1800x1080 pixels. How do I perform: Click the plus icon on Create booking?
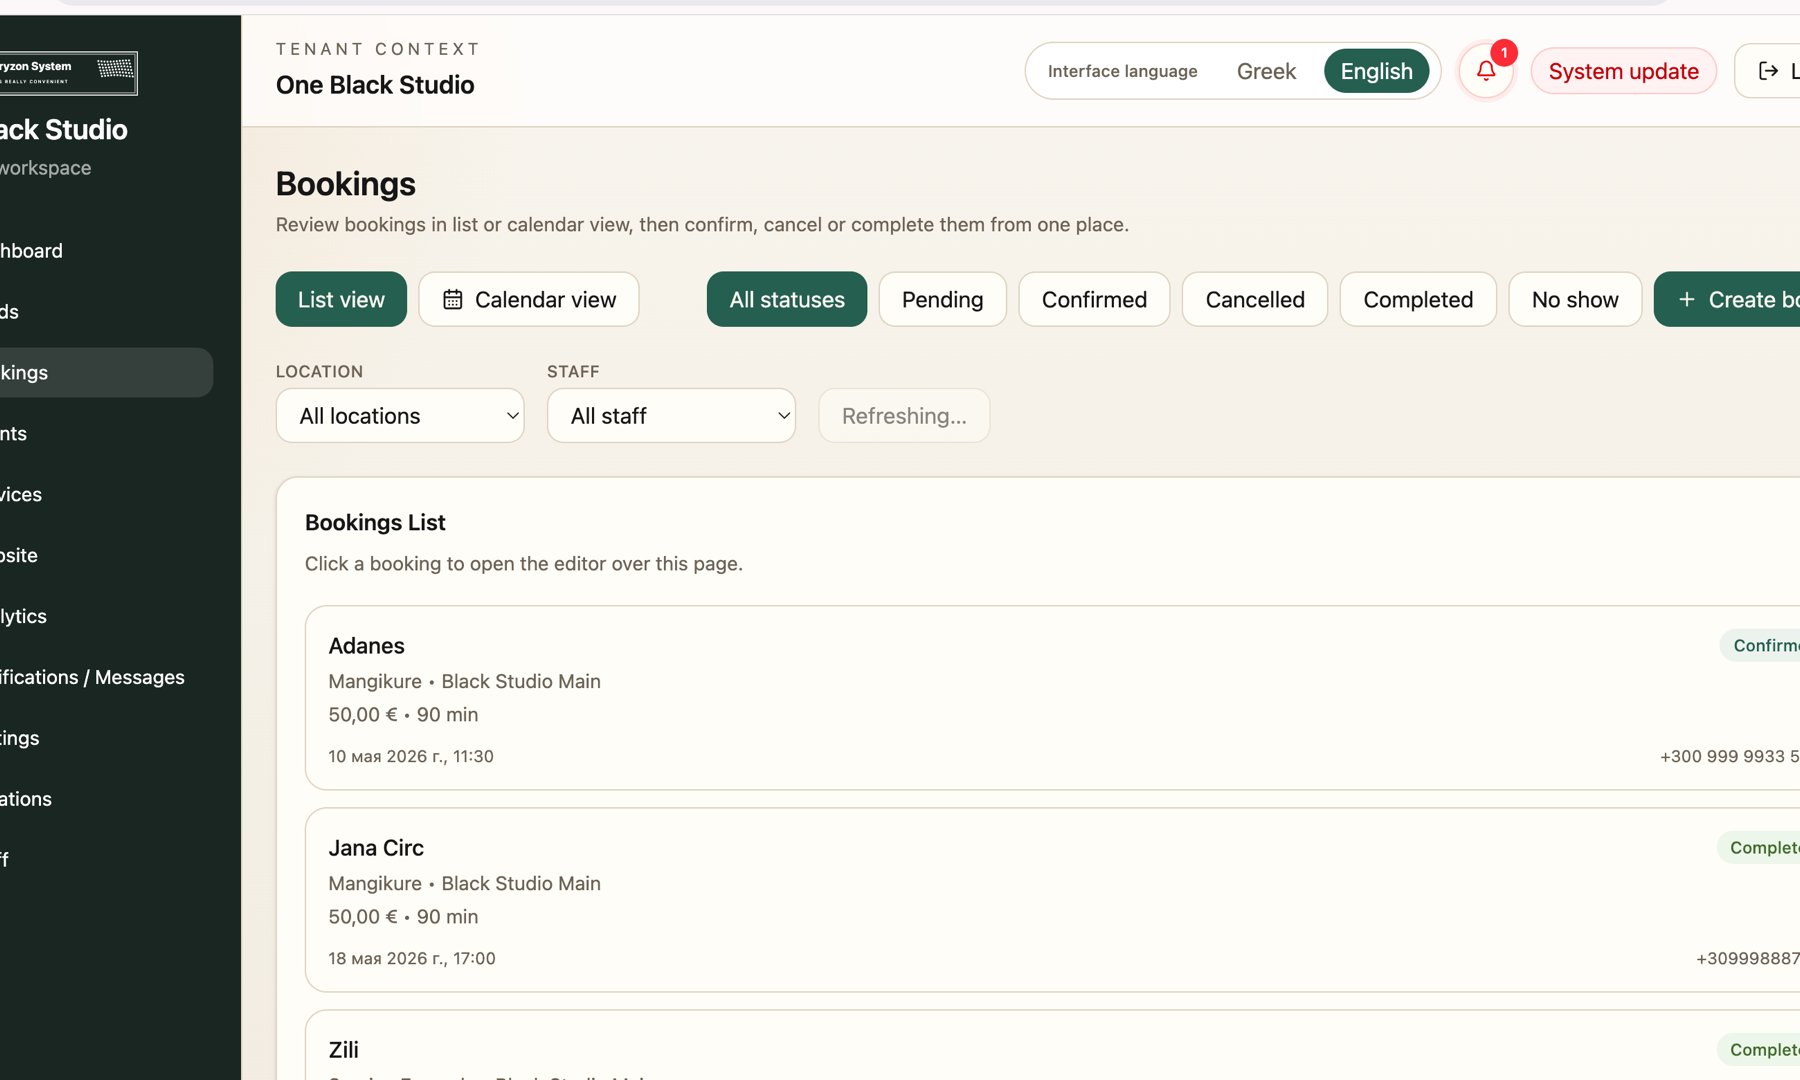(x=1686, y=299)
